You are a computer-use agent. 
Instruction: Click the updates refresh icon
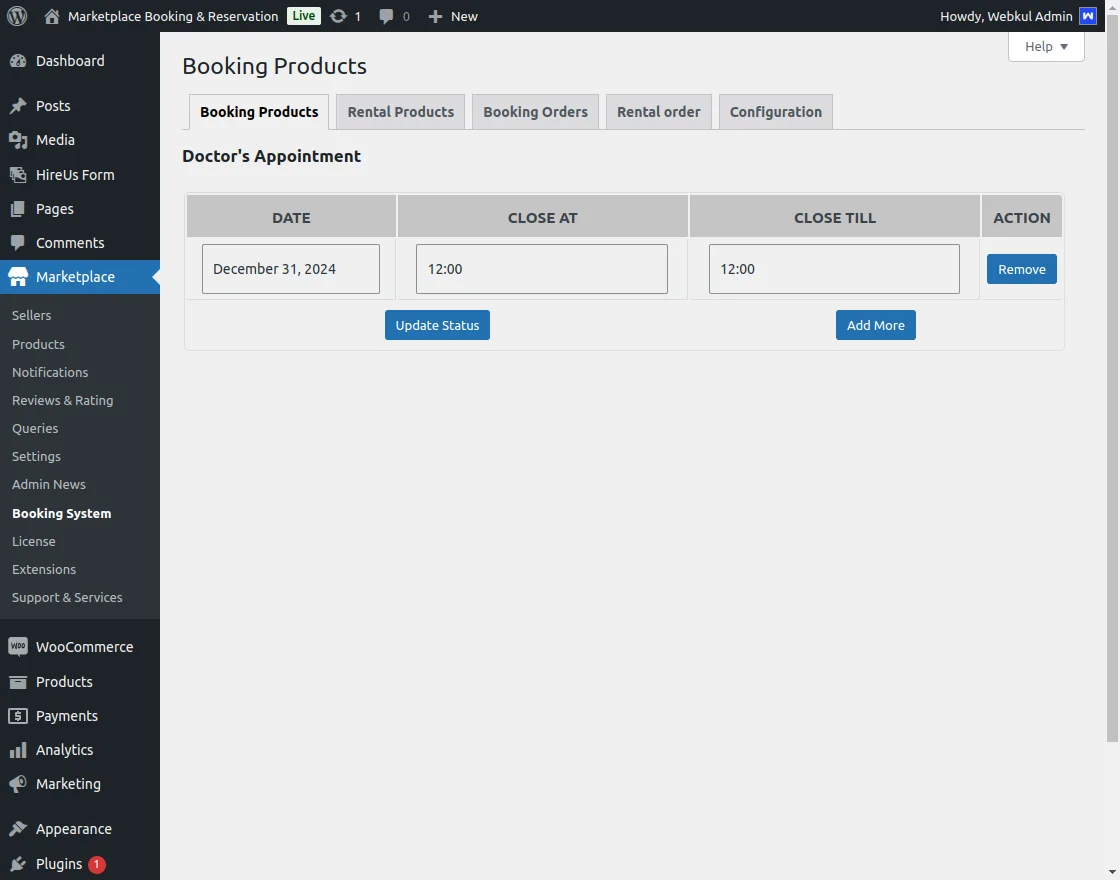point(338,16)
